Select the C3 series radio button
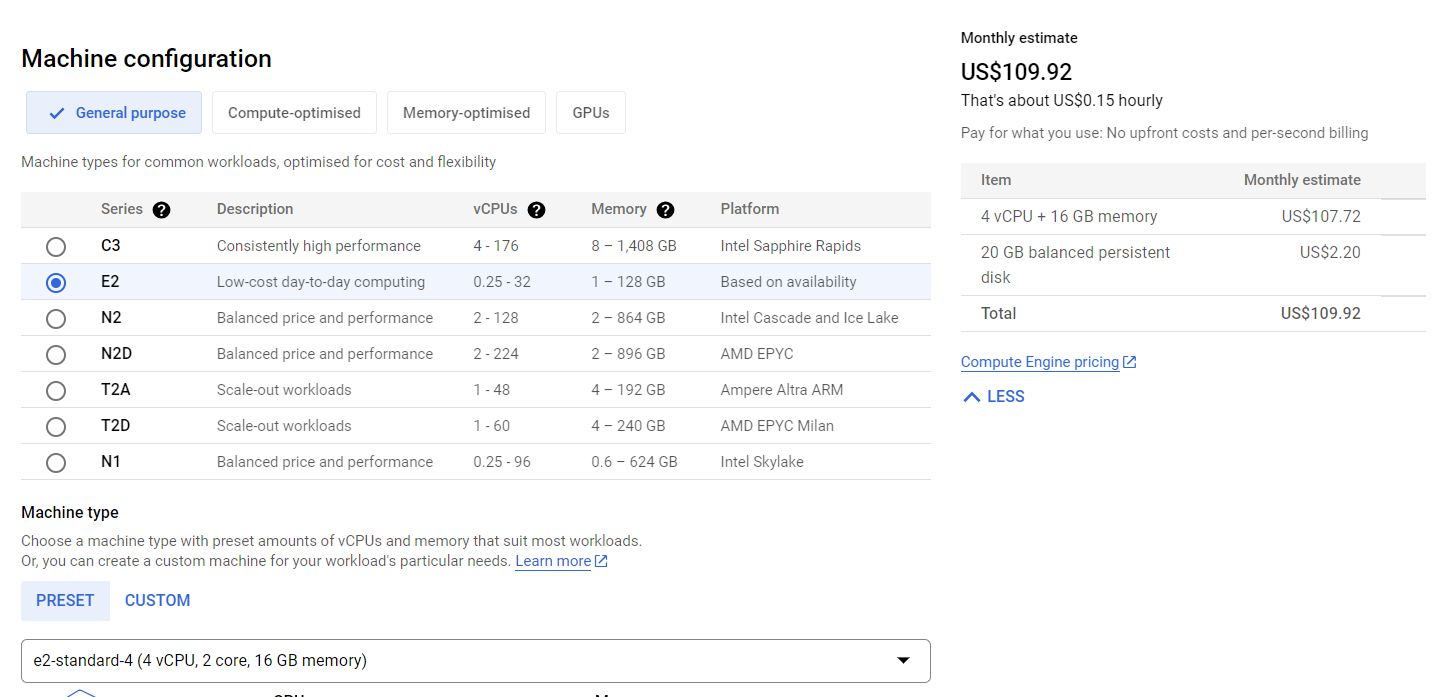Image resolution: width=1454 pixels, height=697 pixels. pos(56,247)
